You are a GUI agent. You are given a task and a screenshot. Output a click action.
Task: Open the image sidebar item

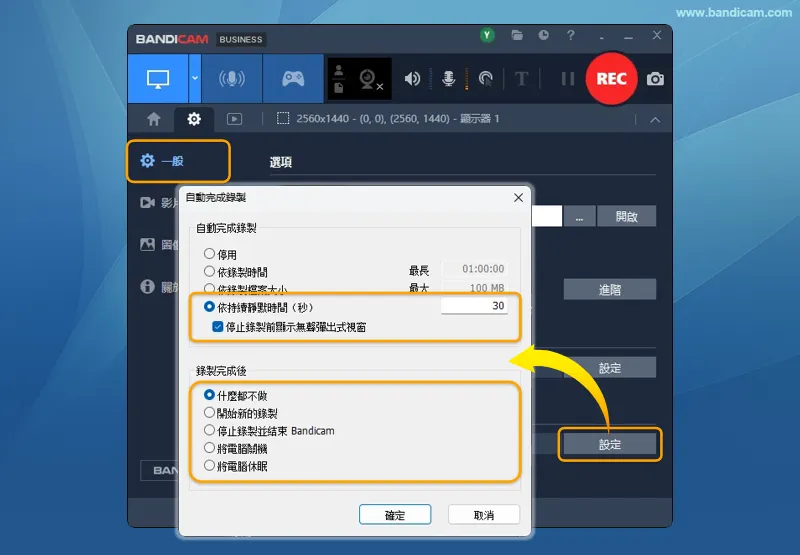coord(159,245)
